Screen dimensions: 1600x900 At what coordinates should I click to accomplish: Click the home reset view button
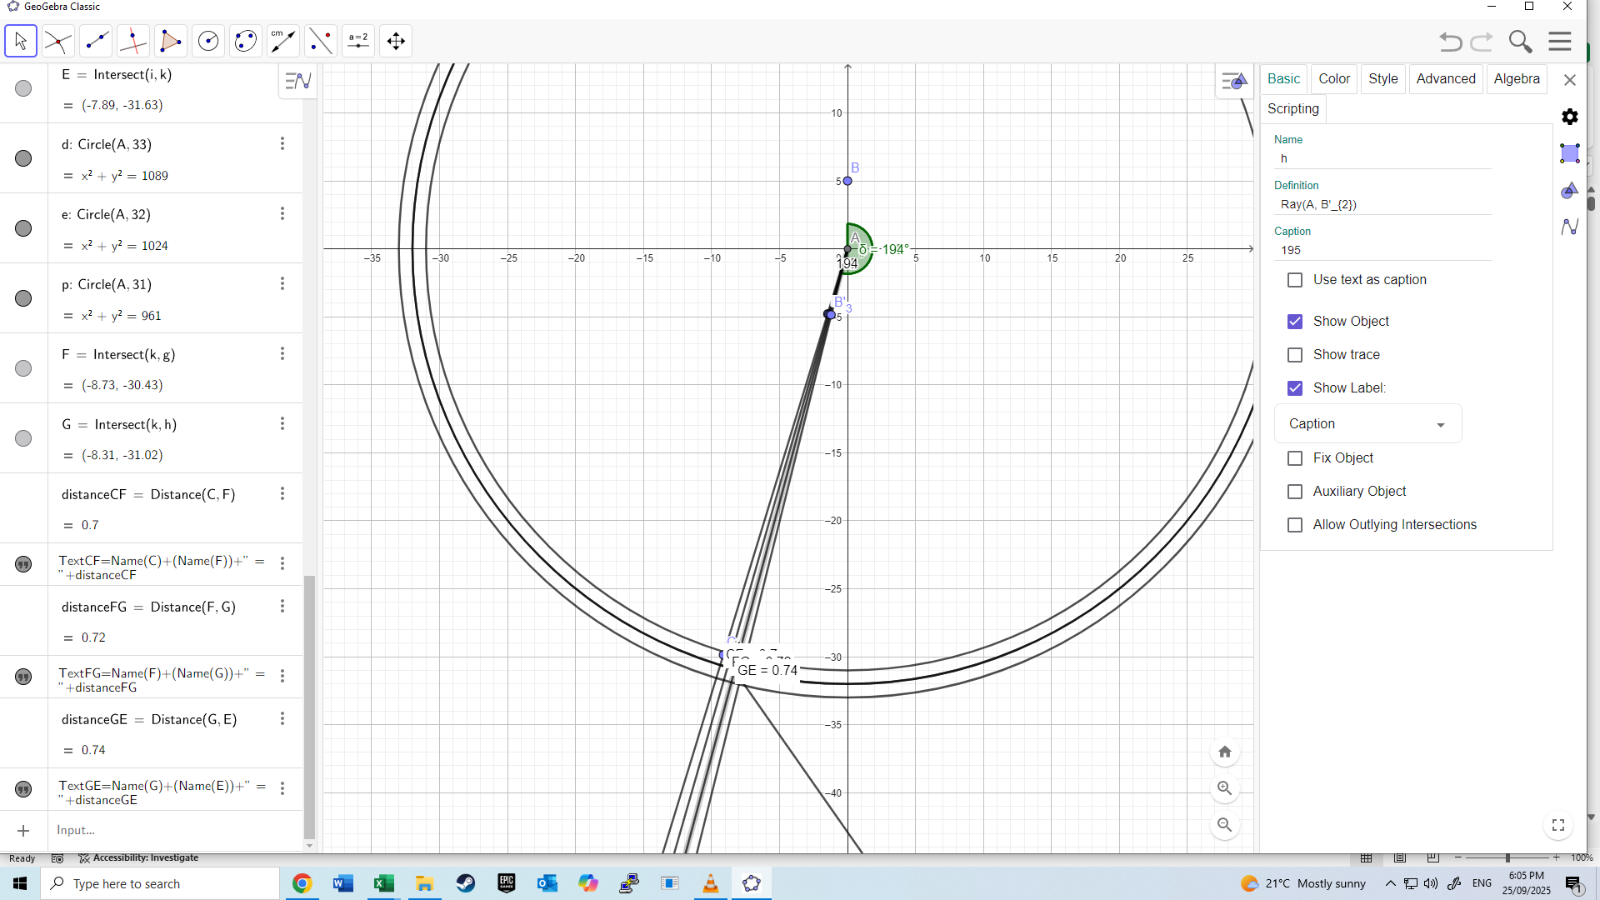(x=1224, y=752)
